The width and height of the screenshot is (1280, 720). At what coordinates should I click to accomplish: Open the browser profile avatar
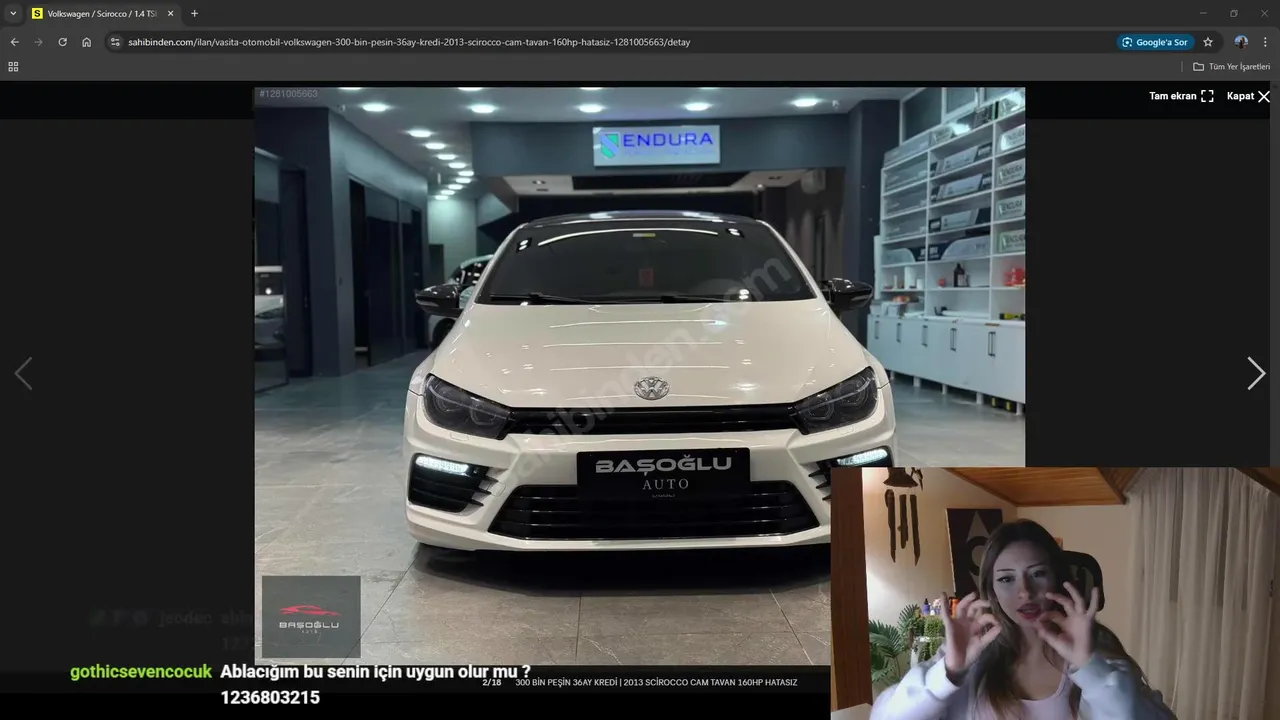(1241, 42)
